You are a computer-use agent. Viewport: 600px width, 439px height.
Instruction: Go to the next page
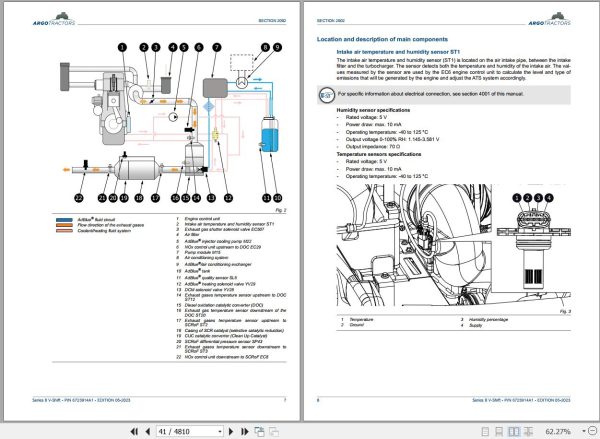231,431
